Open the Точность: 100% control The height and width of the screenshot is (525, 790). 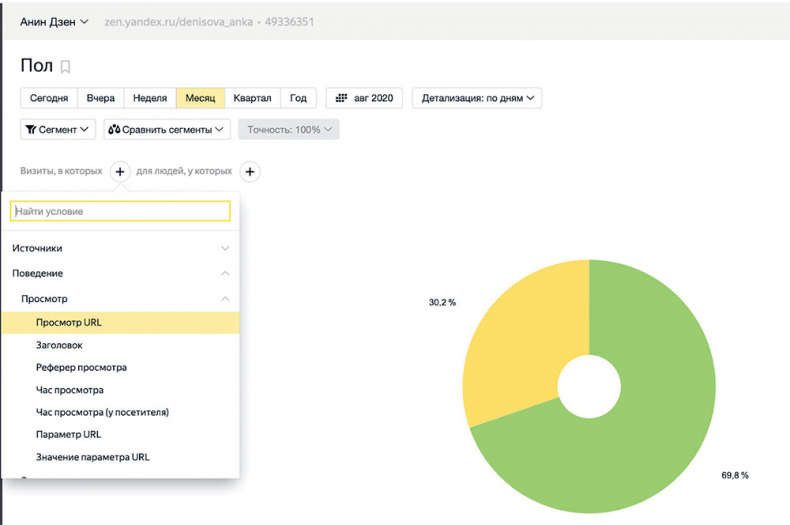click(x=288, y=129)
